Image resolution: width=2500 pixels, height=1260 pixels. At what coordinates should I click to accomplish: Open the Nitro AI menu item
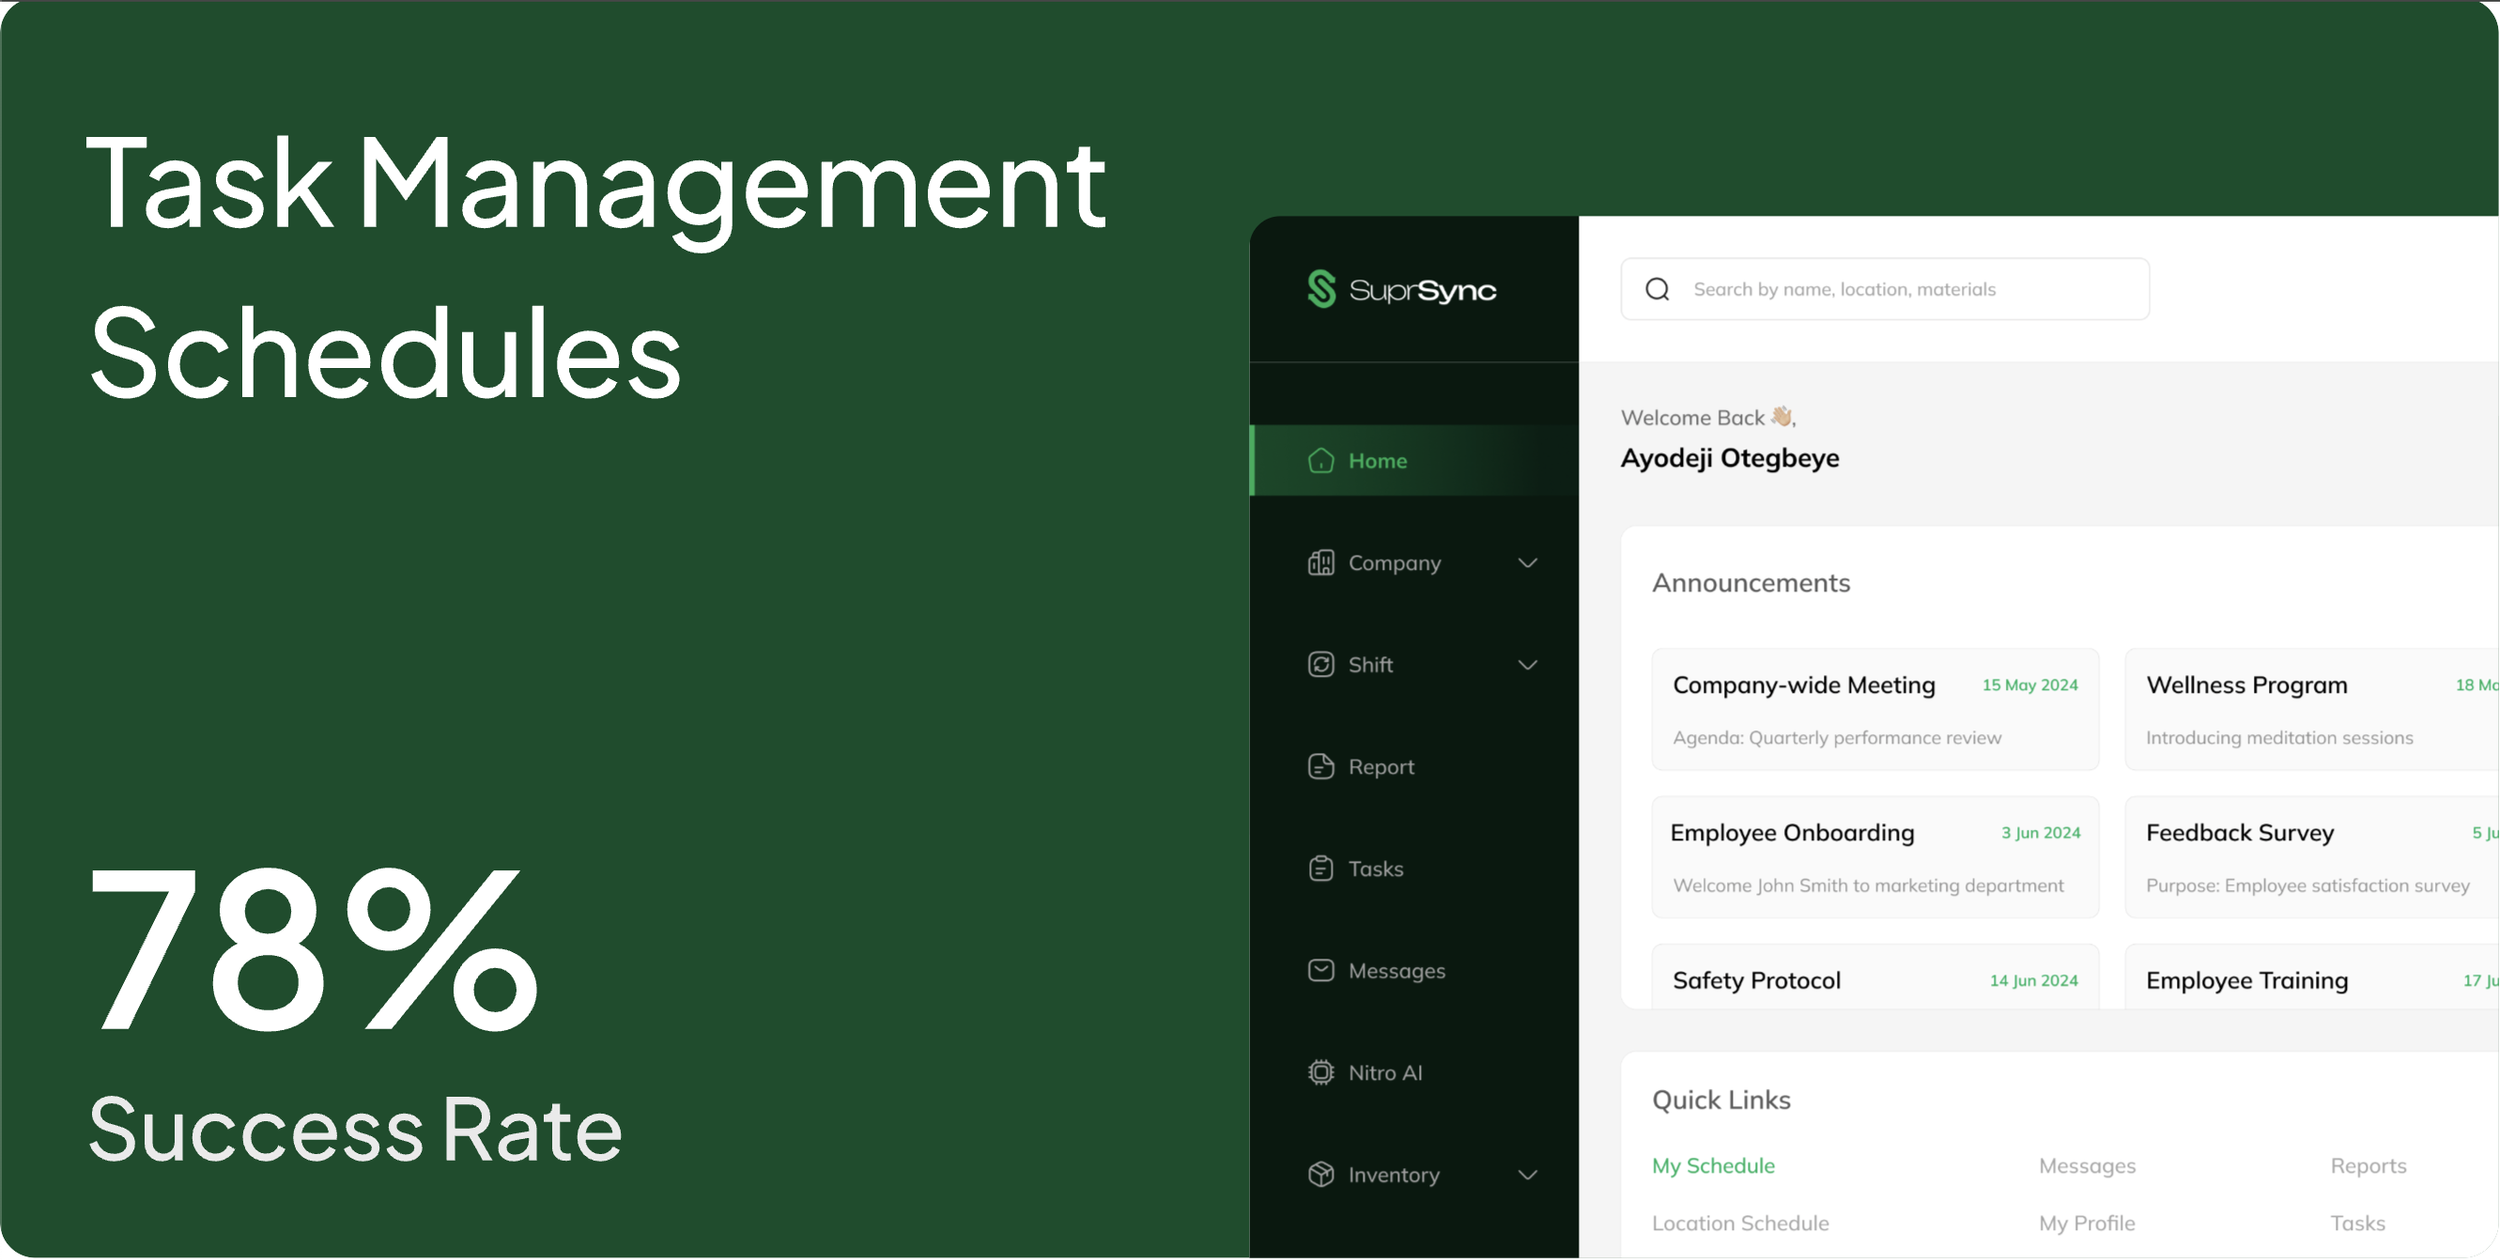pos(1385,1073)
